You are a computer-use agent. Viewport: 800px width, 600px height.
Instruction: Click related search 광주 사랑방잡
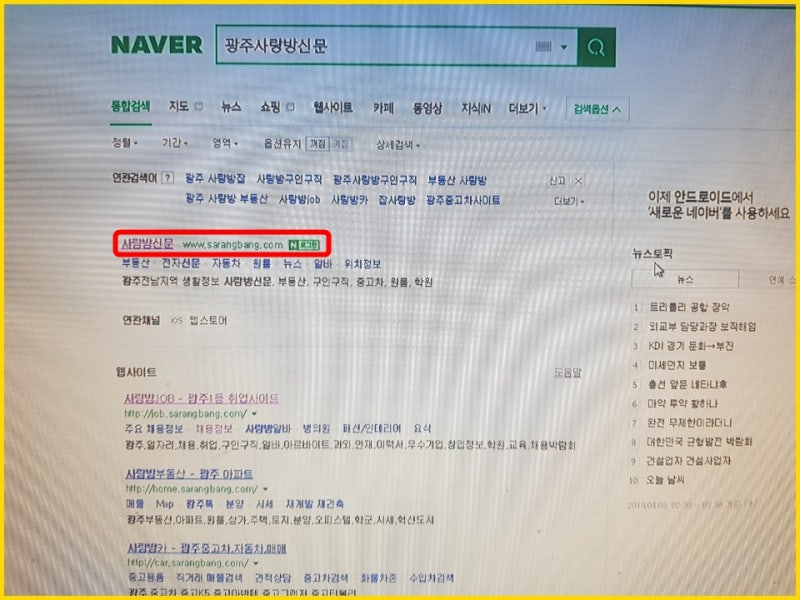coord(215,179)
